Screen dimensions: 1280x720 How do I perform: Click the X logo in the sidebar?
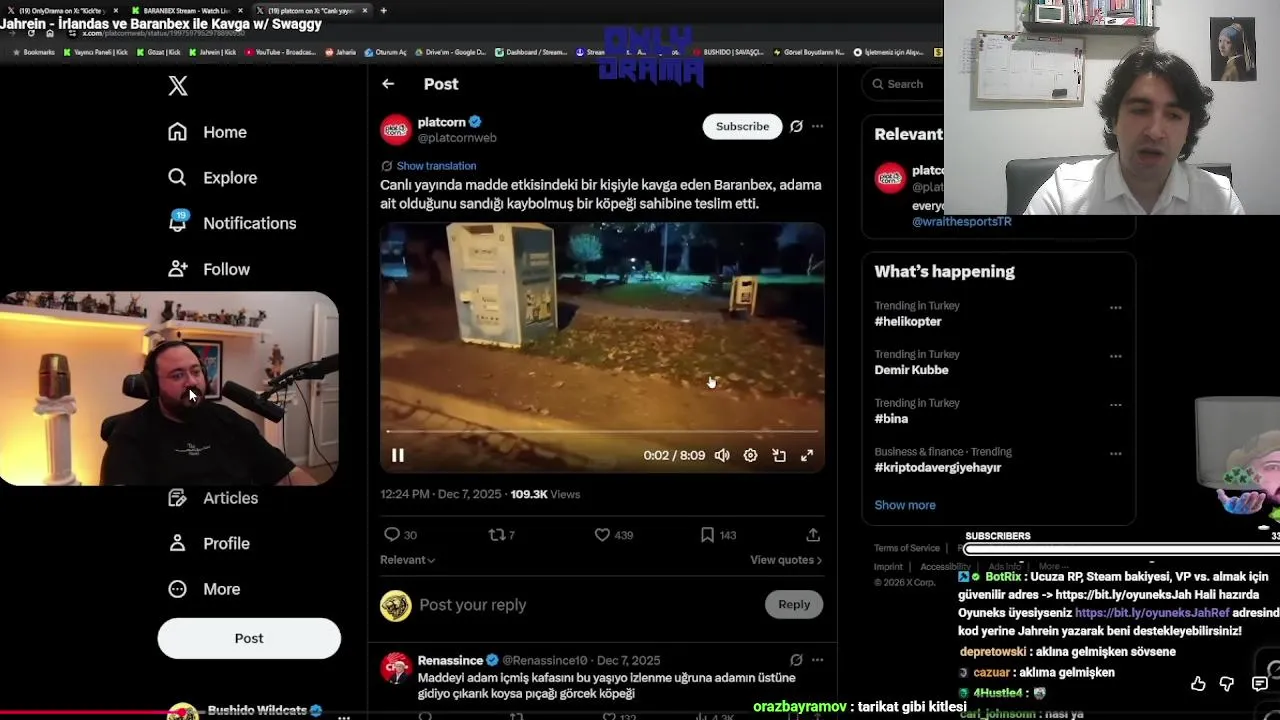point(178,86)
